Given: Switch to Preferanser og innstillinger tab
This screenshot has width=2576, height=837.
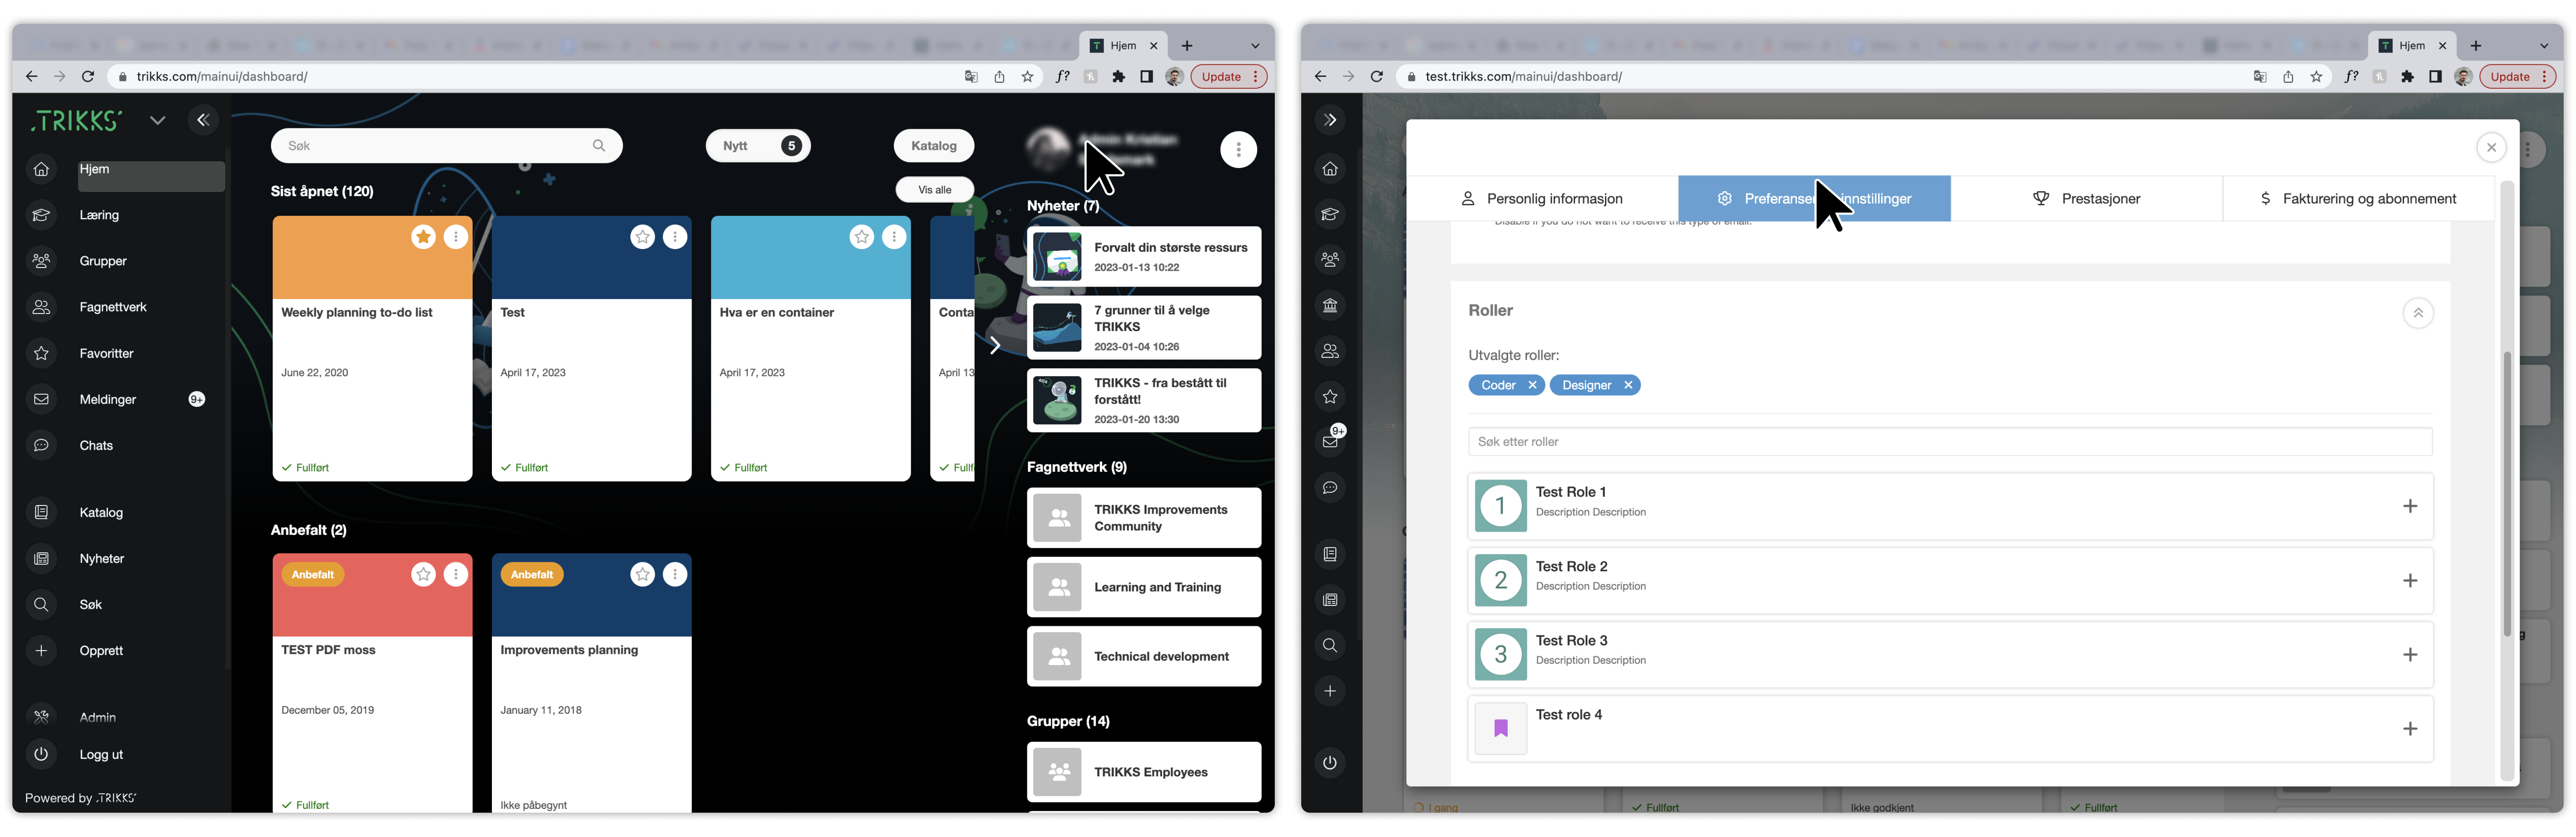Looking at the screenshot, I should point(1814,199).
